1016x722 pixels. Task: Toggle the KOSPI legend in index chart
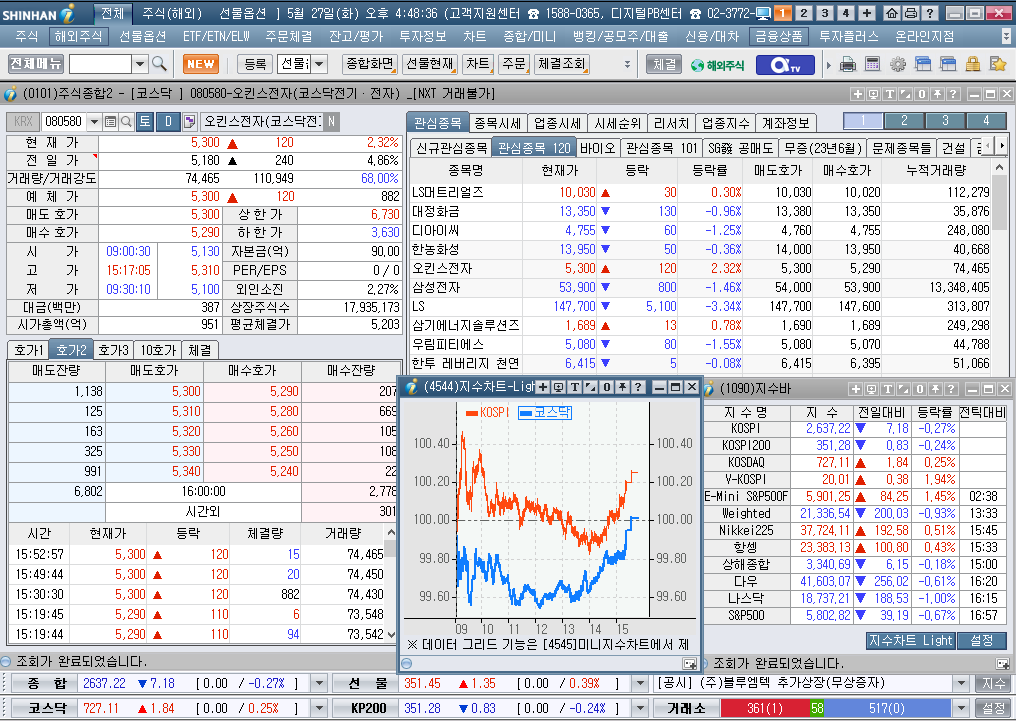(x=488, y=412)
